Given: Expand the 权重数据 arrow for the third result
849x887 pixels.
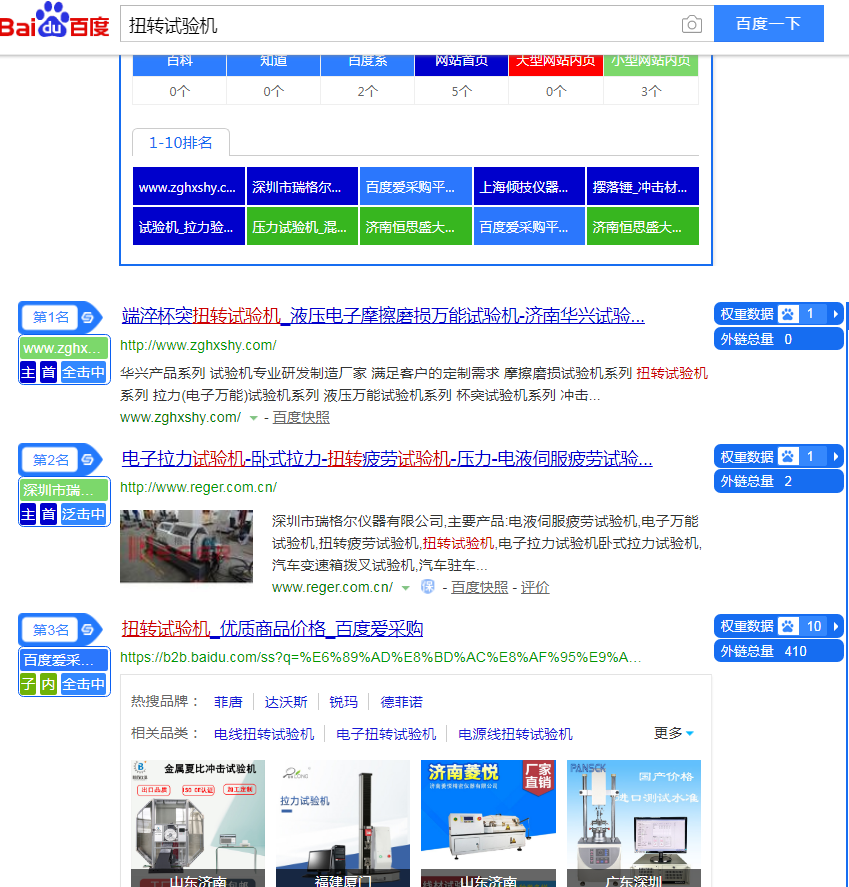Looking at the screenshot, I should point(835,626).
